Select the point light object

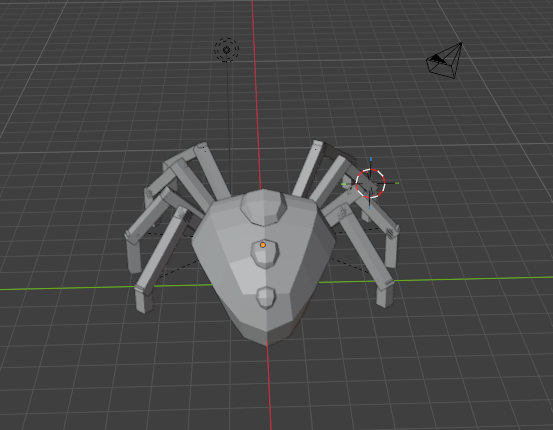226,50
